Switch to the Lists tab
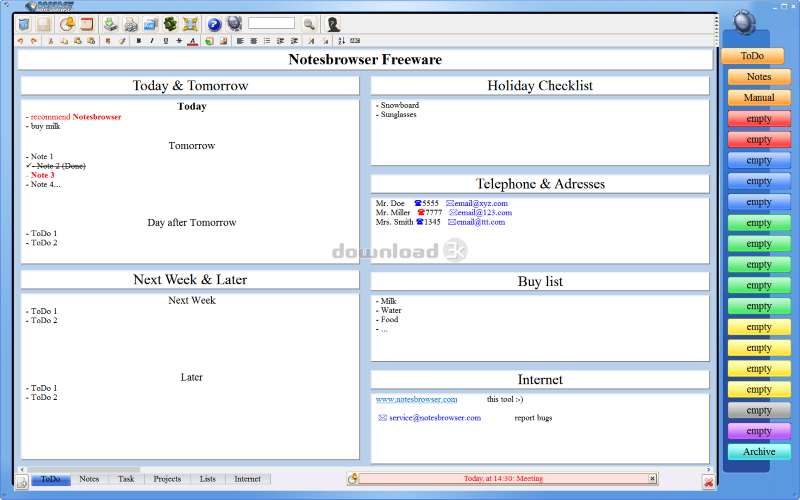 click(x=207, y=480)
